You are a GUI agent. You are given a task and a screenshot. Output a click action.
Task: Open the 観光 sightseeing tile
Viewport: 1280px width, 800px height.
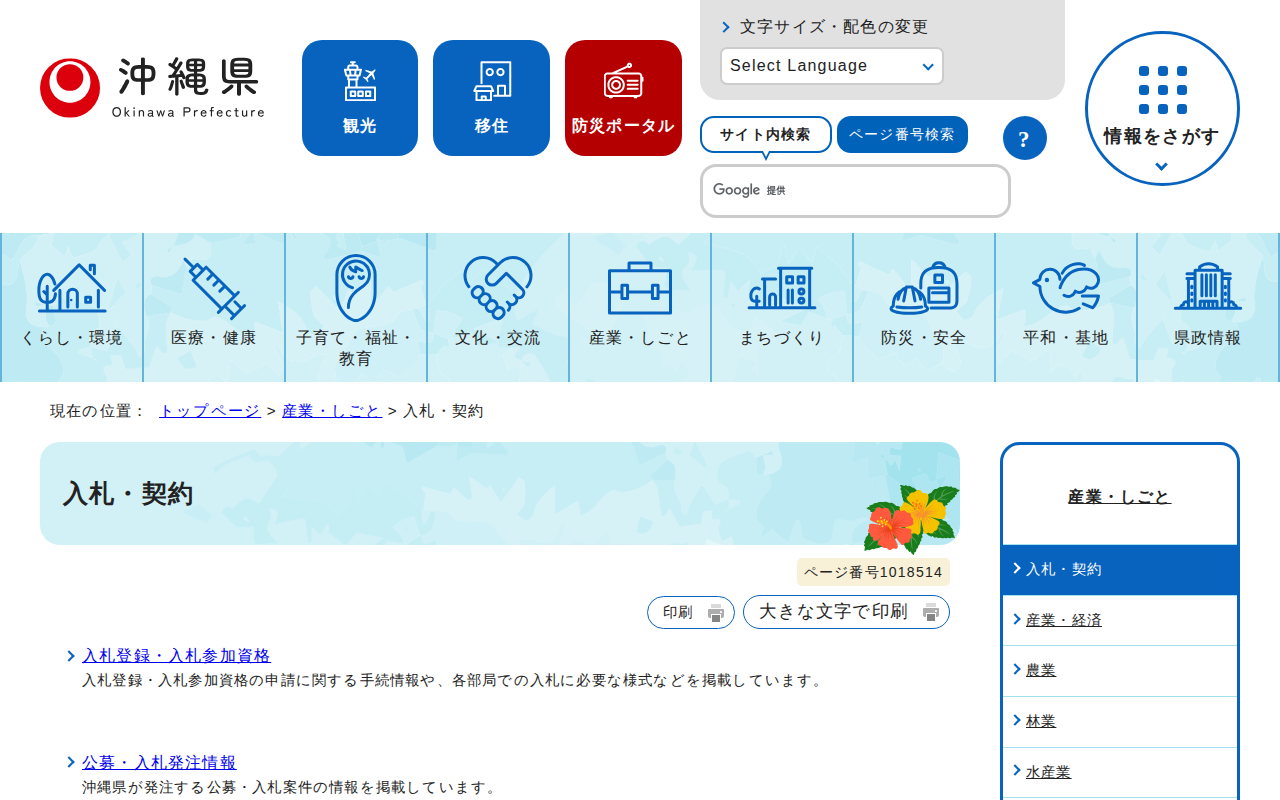(360, 98)
